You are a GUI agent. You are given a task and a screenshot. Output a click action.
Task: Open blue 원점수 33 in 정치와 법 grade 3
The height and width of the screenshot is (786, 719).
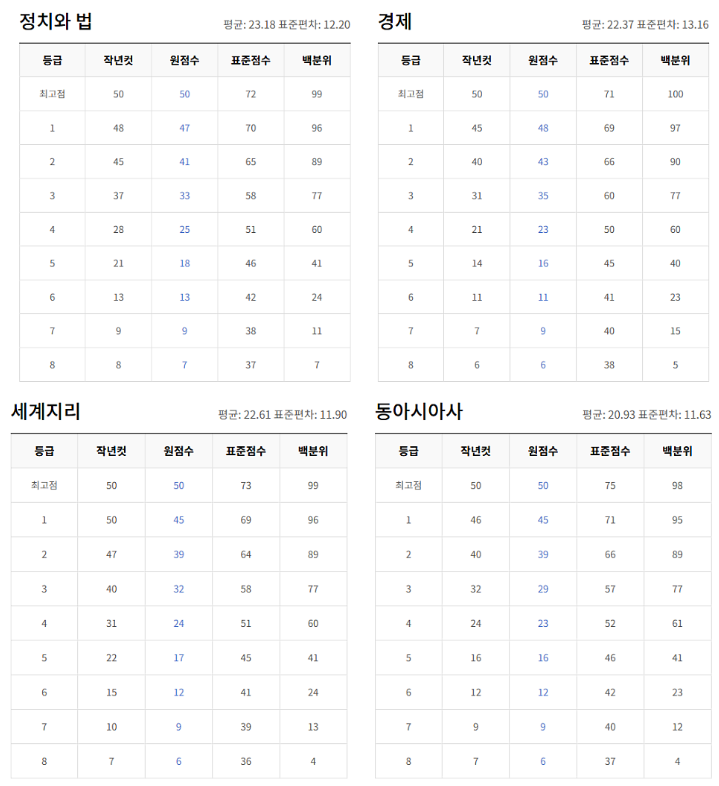[x=185, y=195]
